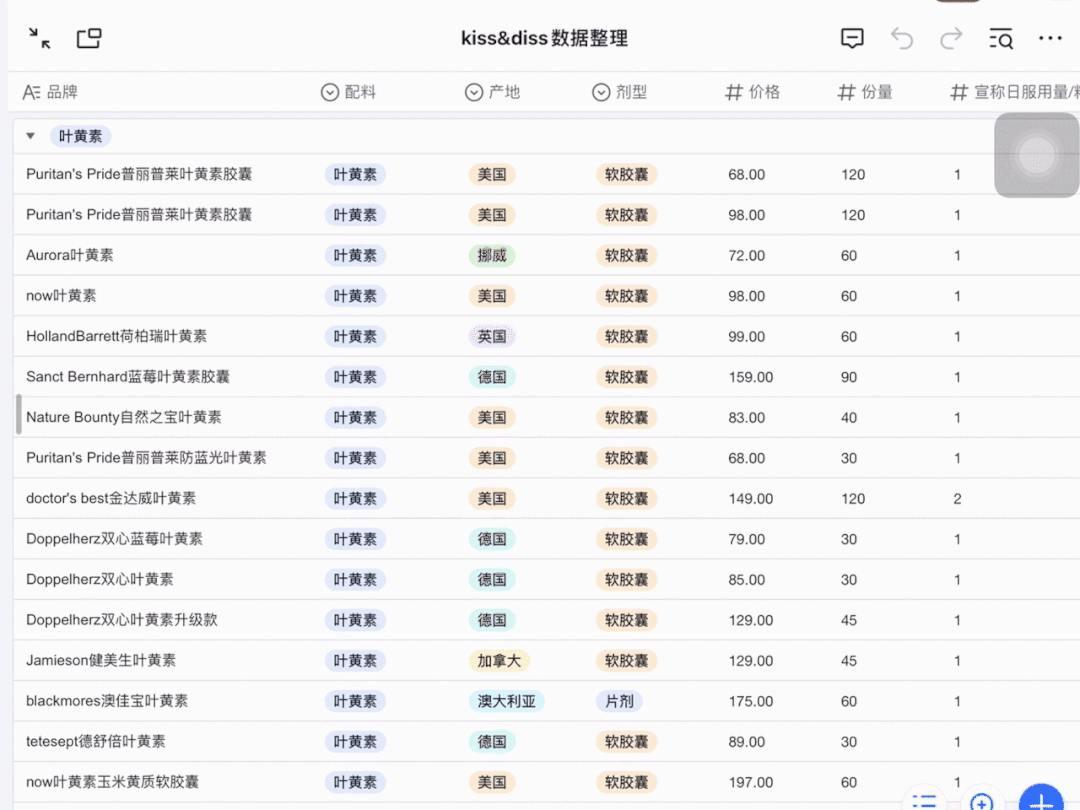Screen dimensions: 1080x810
Task: Select the Jamieson健美生叶黄素 cell
Action: click(x=101, y=661)
